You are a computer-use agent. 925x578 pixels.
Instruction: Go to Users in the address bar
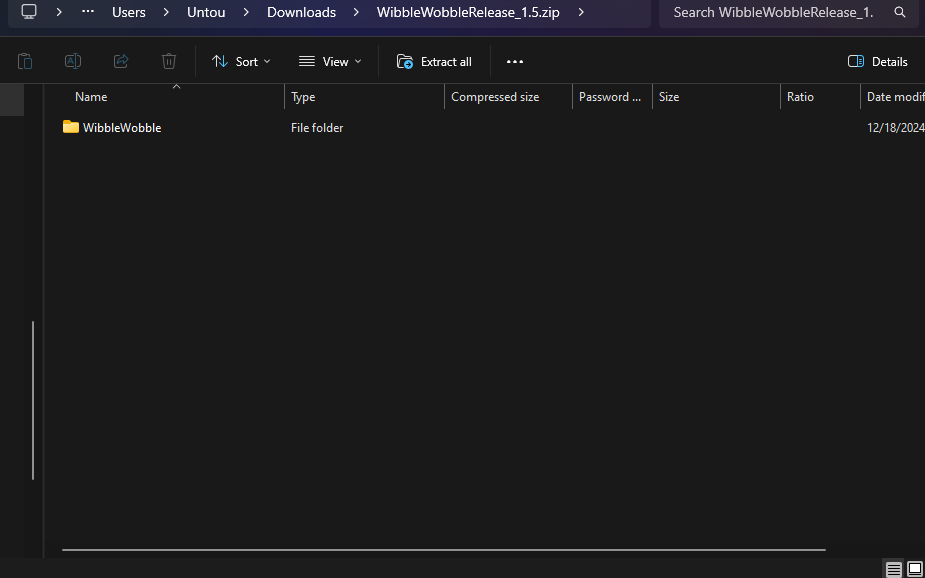[x=129, y=13]
